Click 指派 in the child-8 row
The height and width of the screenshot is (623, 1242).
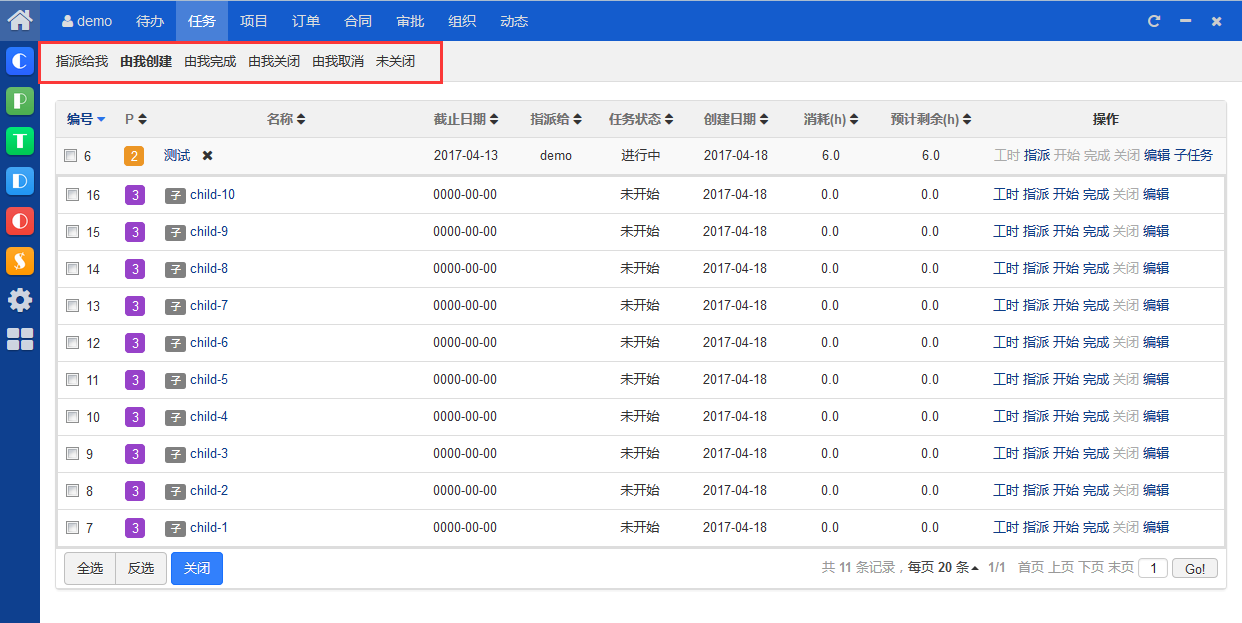pos(1036,269)
